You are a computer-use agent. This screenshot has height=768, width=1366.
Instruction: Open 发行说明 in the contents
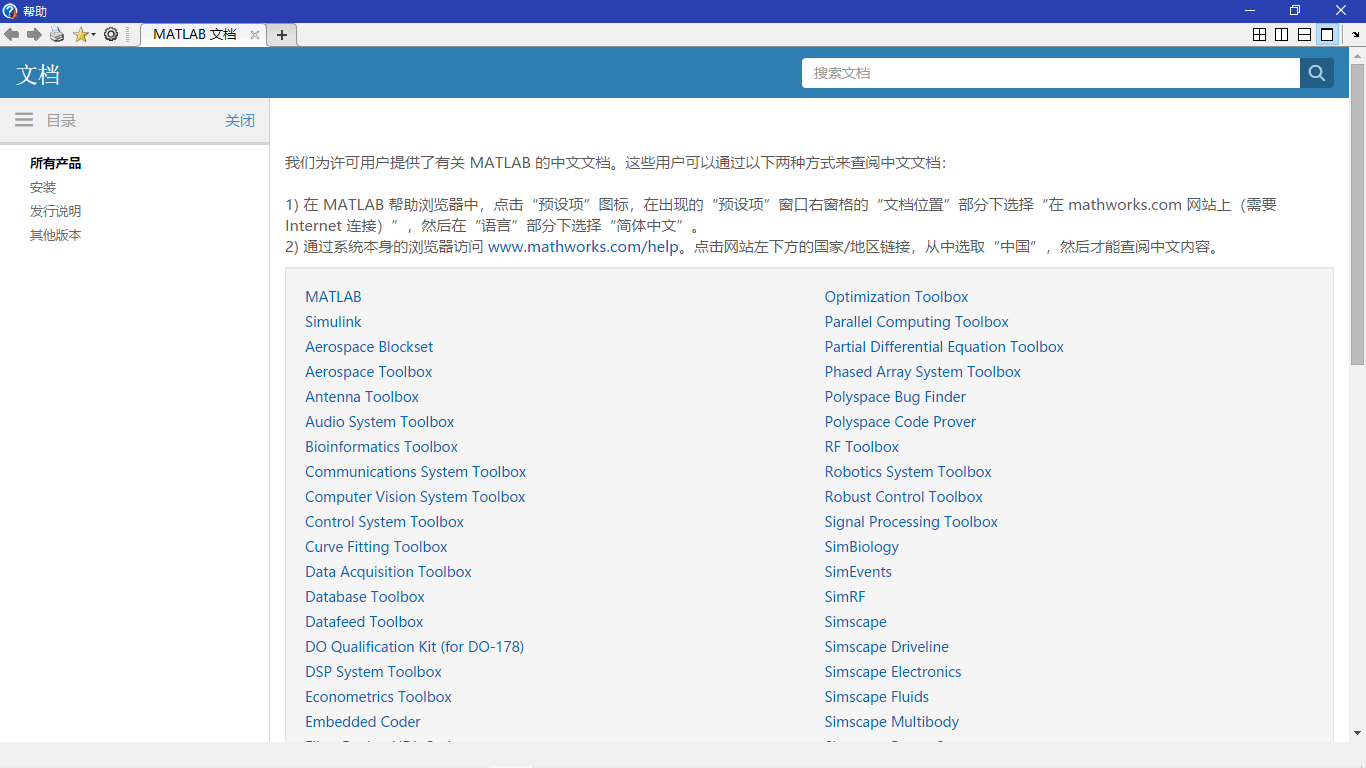[56, 211]
